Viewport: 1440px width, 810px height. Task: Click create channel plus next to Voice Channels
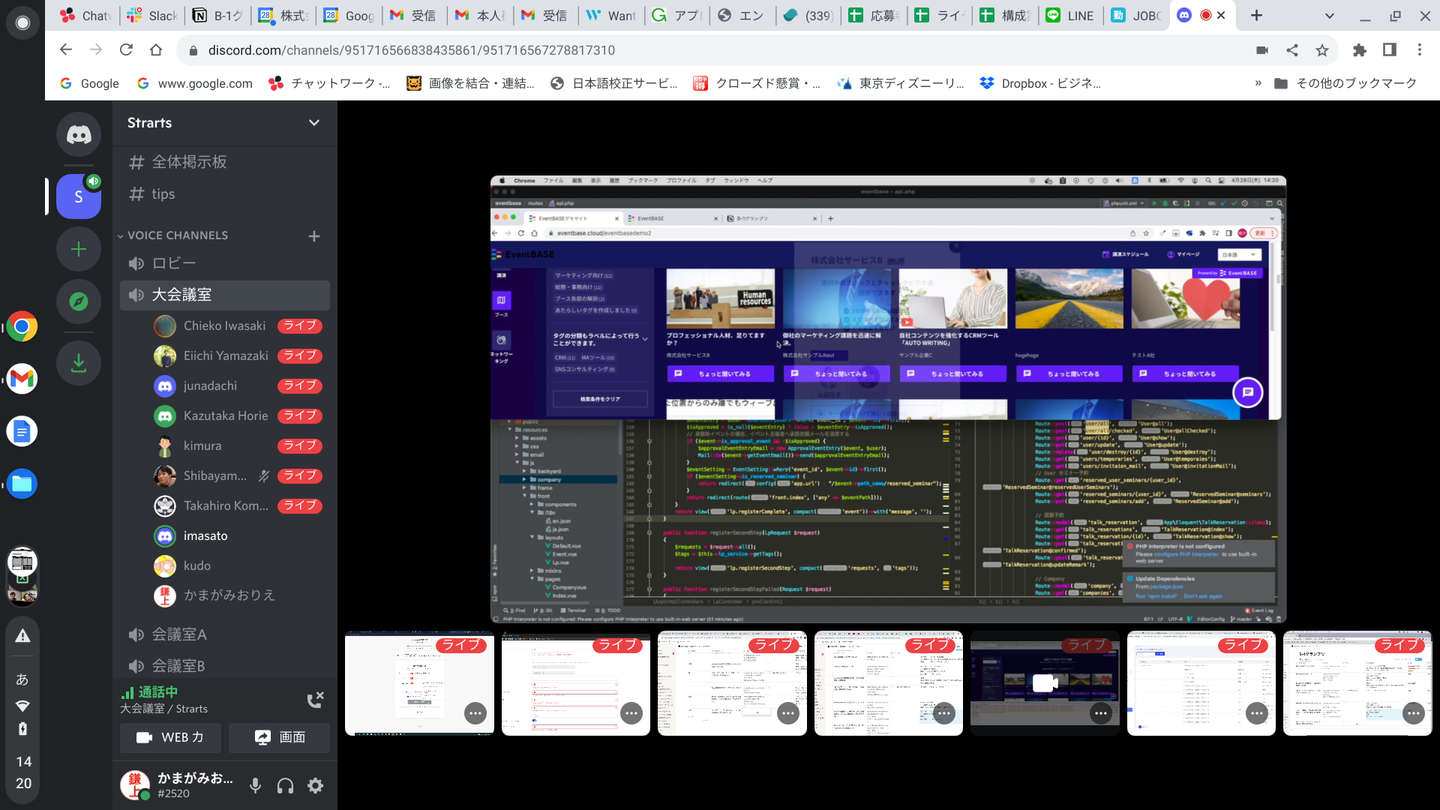pyautogui.click(x=314, y=236)
